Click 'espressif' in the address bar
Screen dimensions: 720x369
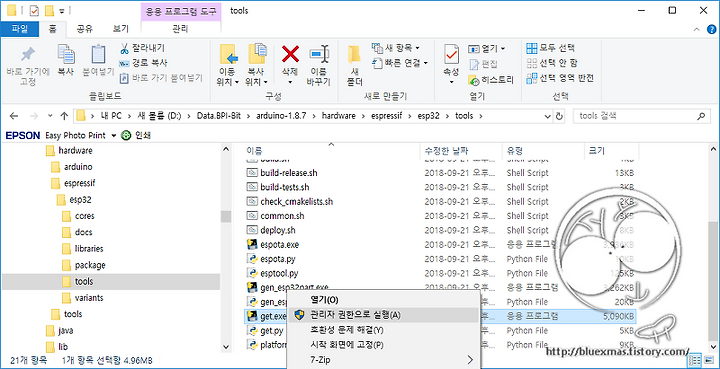click(x=386, y=116)
